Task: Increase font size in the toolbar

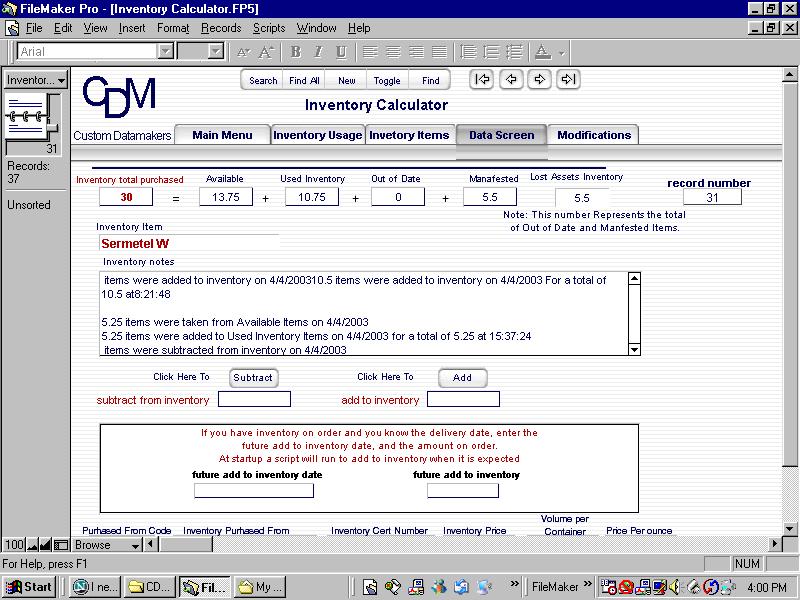Action: point(266,52)
